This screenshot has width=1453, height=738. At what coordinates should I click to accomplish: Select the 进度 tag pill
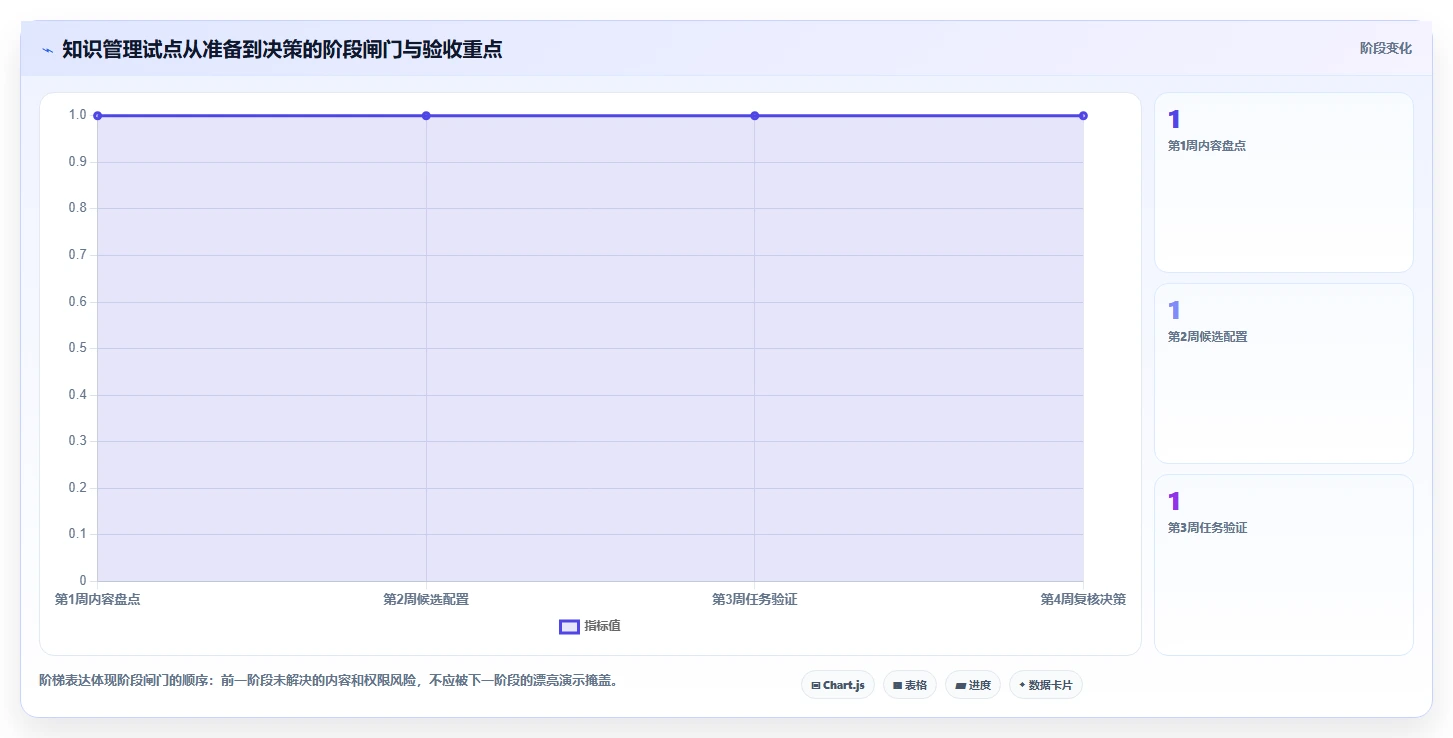[x=973, y=685]
